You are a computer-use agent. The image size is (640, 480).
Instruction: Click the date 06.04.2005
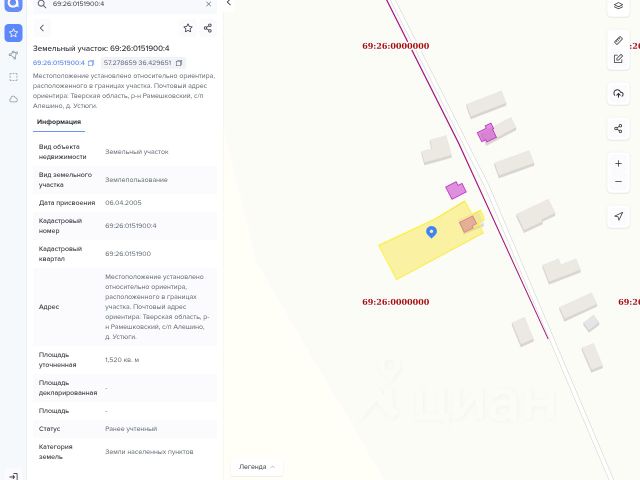123,202
